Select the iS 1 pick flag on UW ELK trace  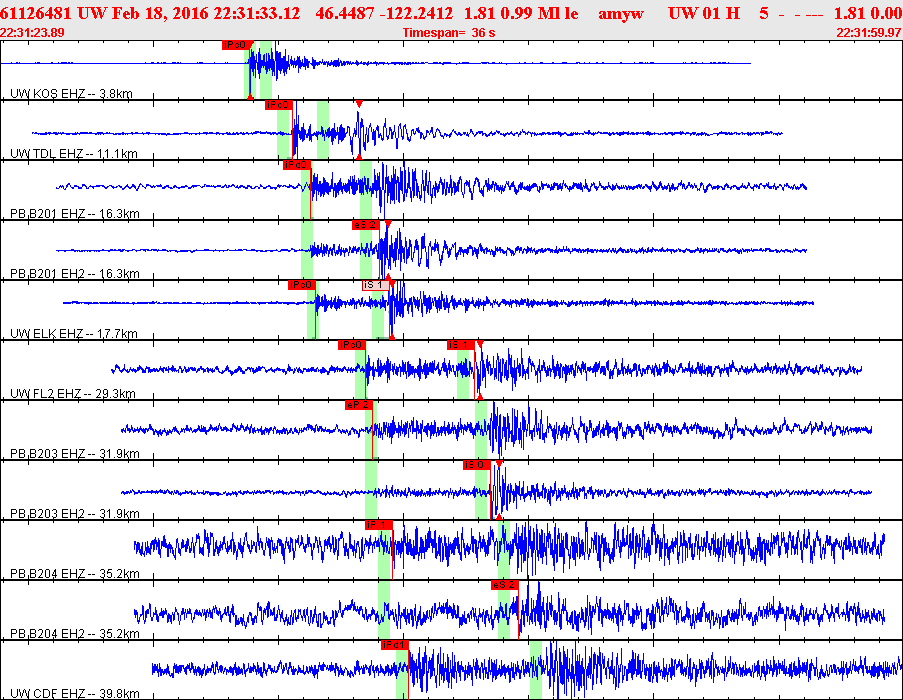[x=375, y=285]
